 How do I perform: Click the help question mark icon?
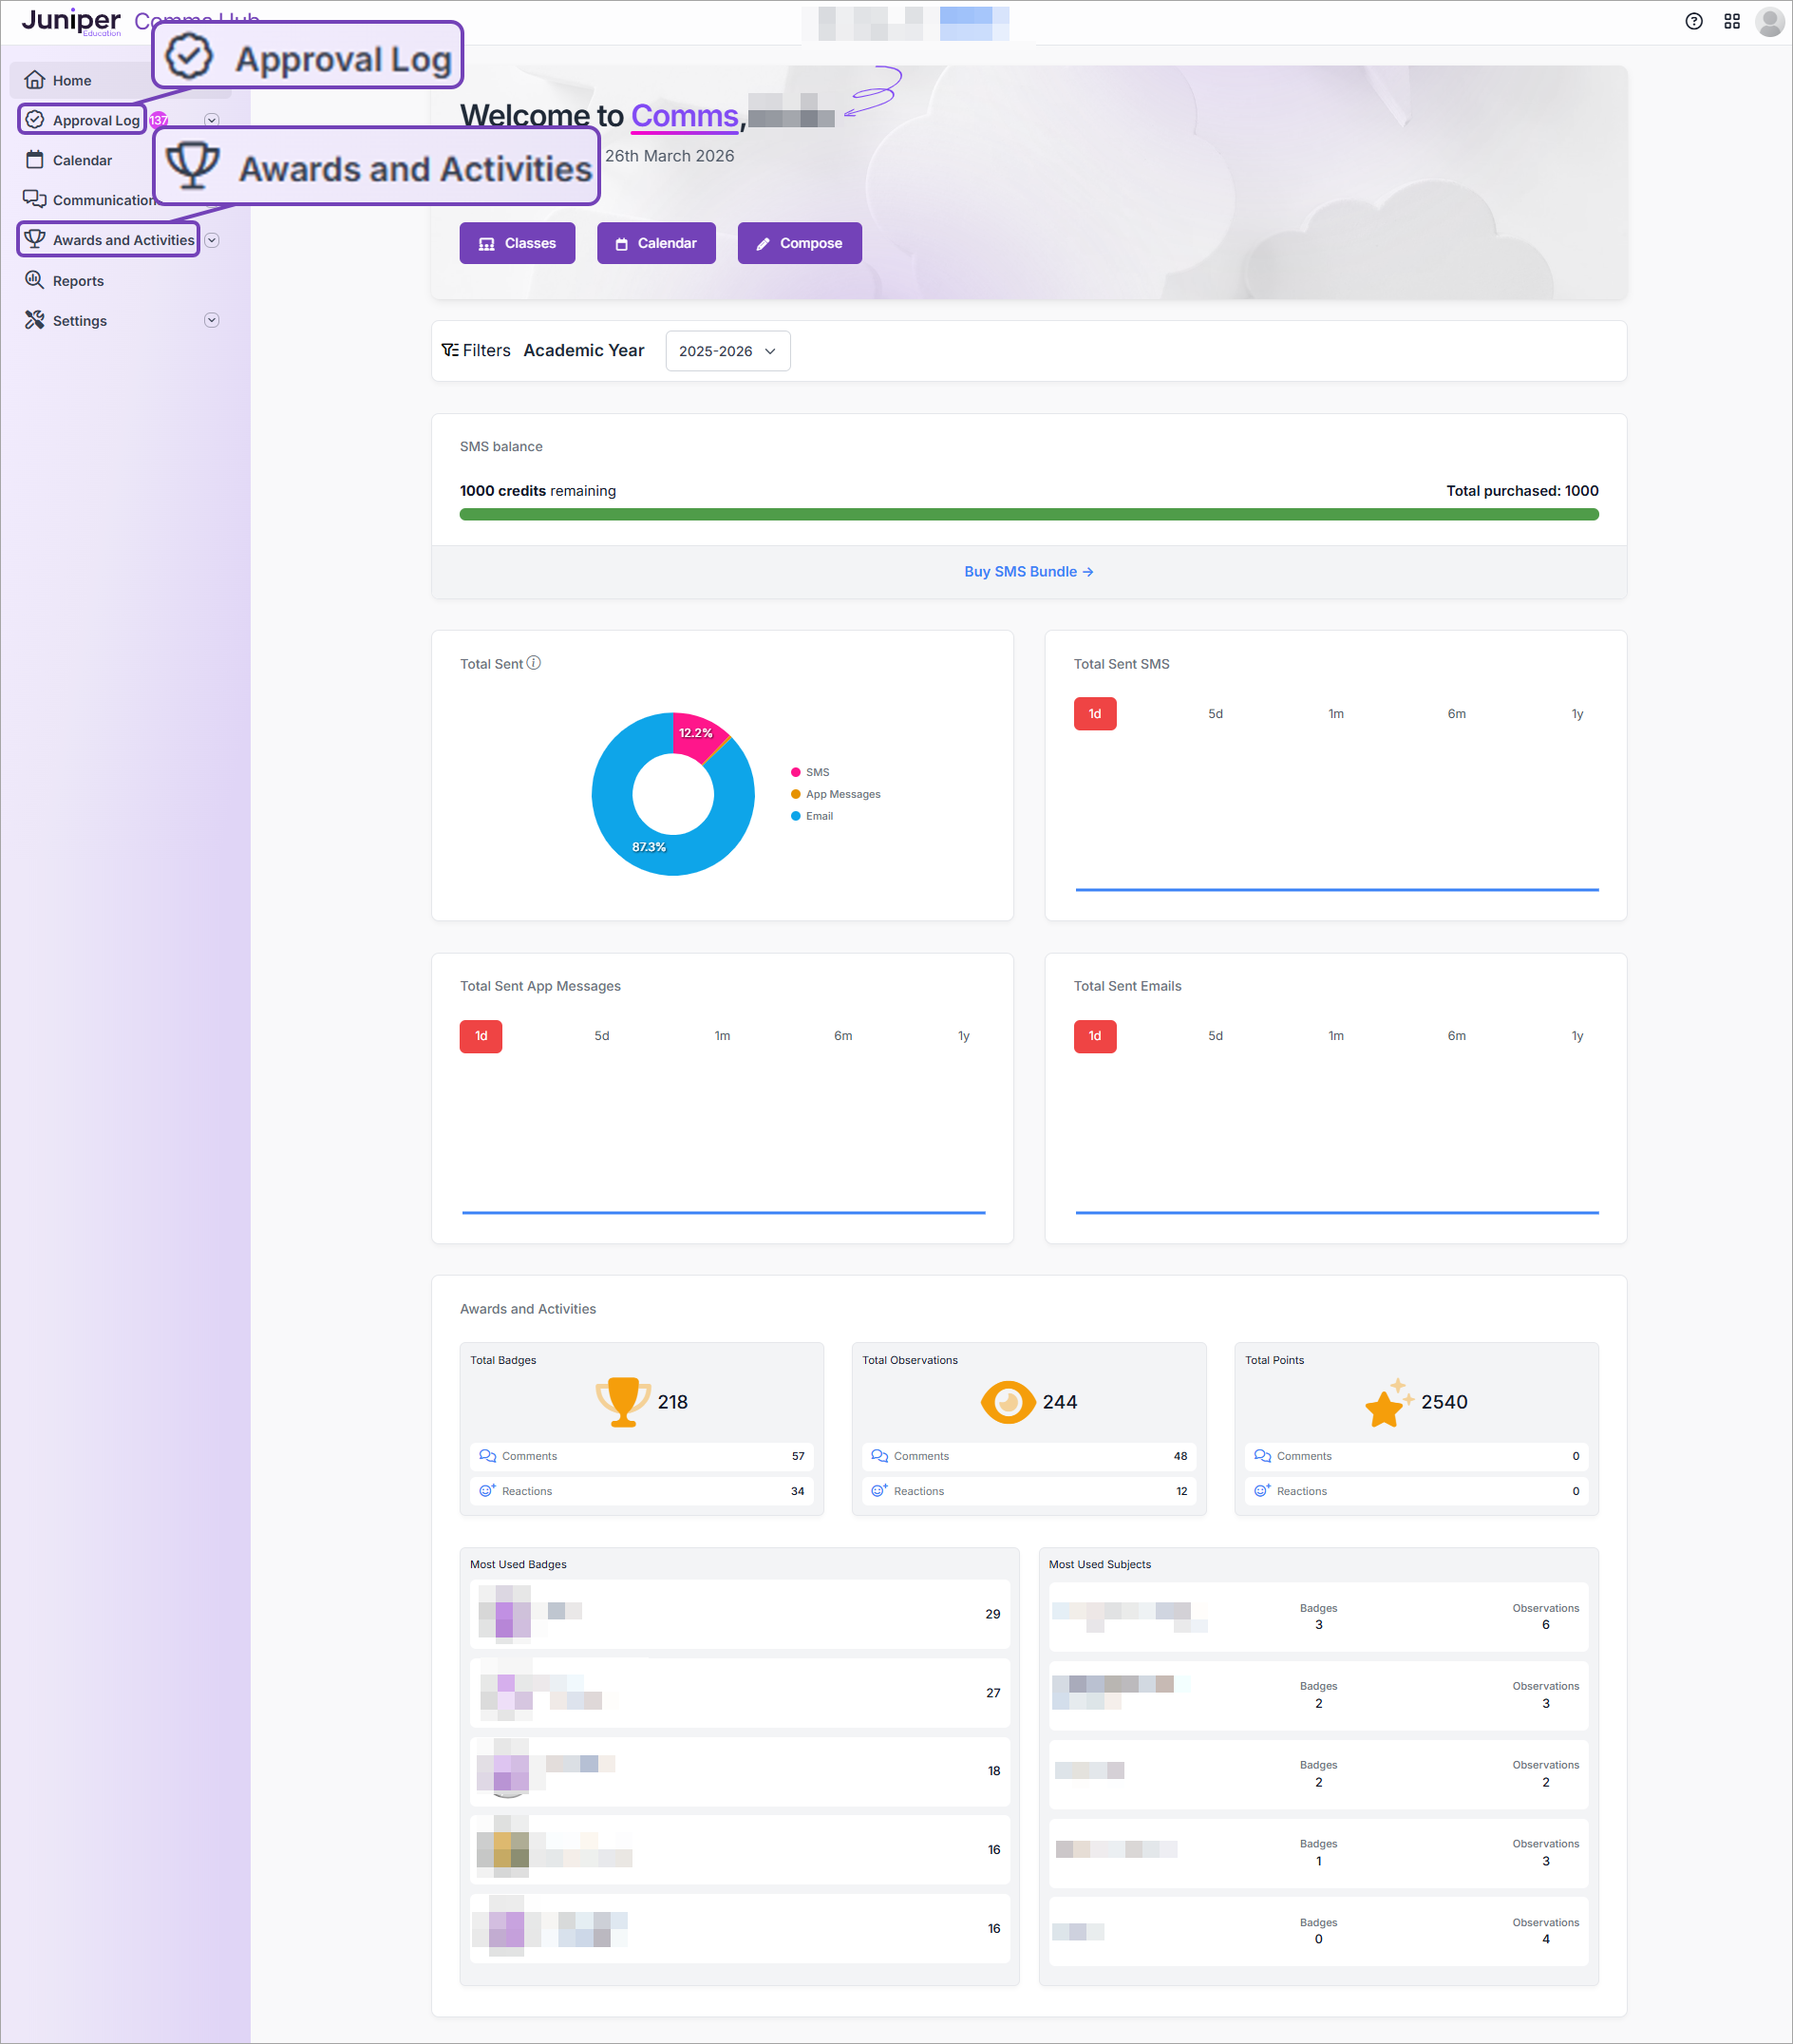[x=1693, y=21]
